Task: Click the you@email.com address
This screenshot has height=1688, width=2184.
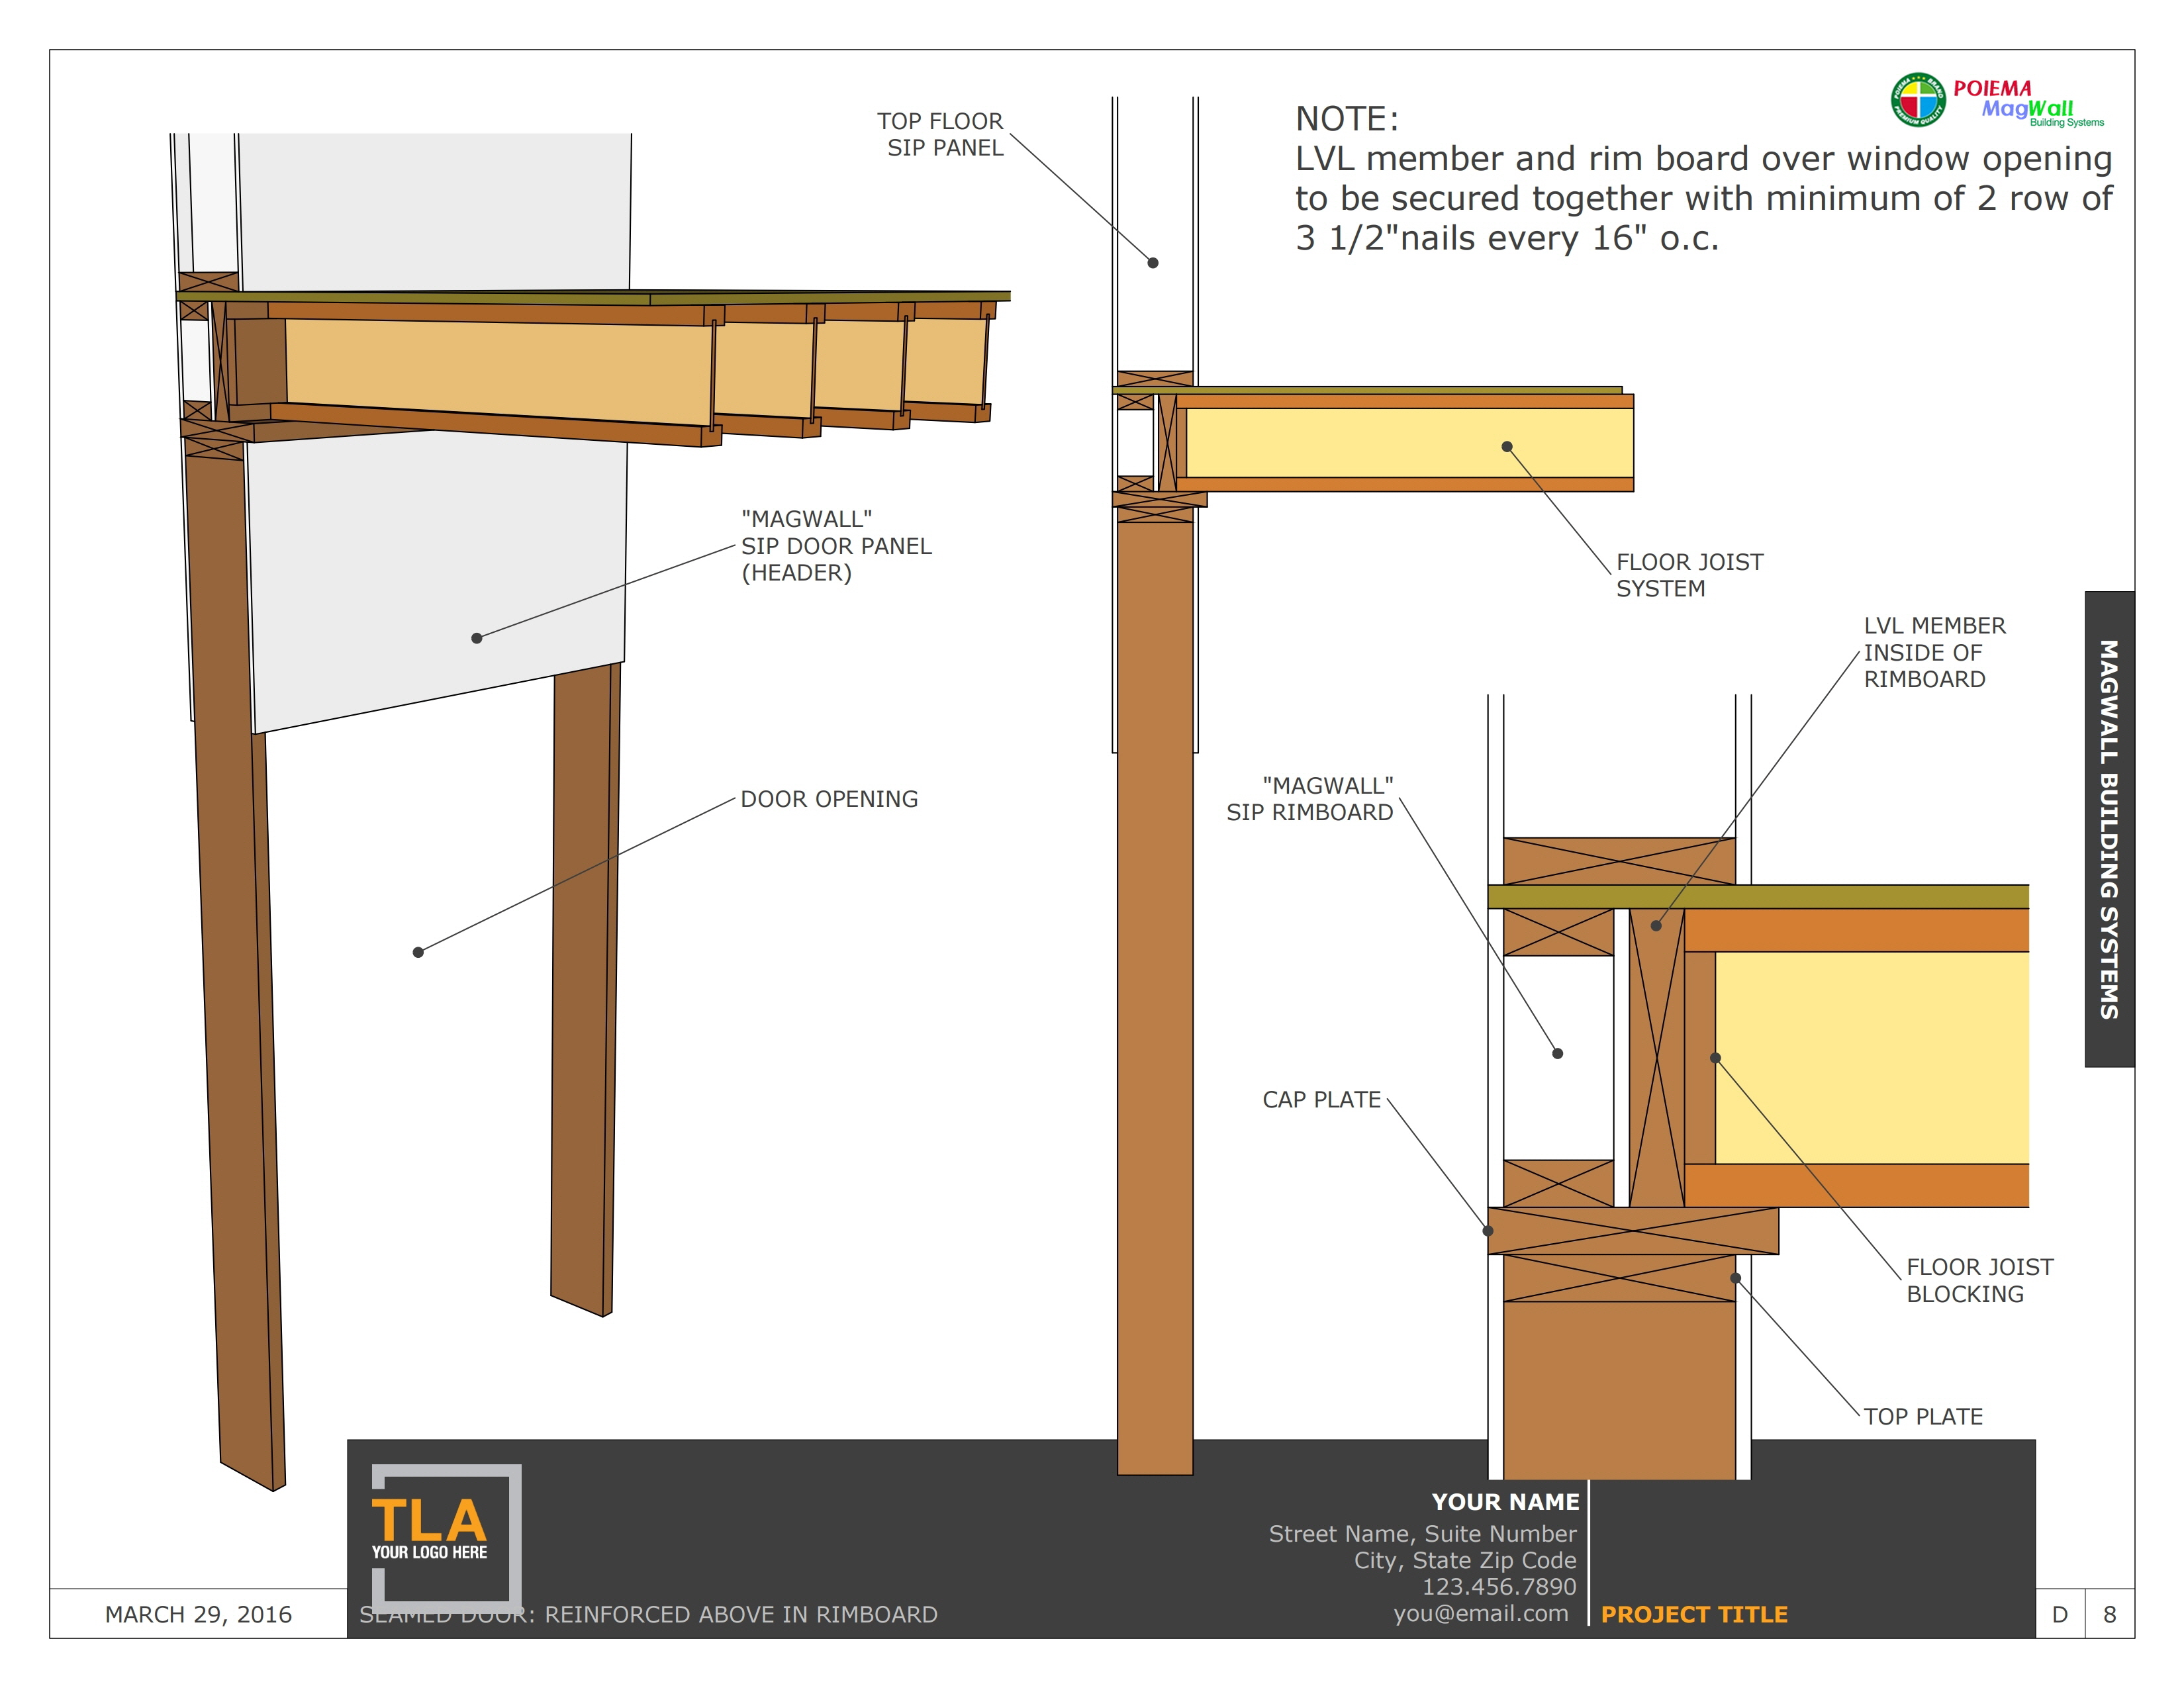Action: [1481, 1613]
